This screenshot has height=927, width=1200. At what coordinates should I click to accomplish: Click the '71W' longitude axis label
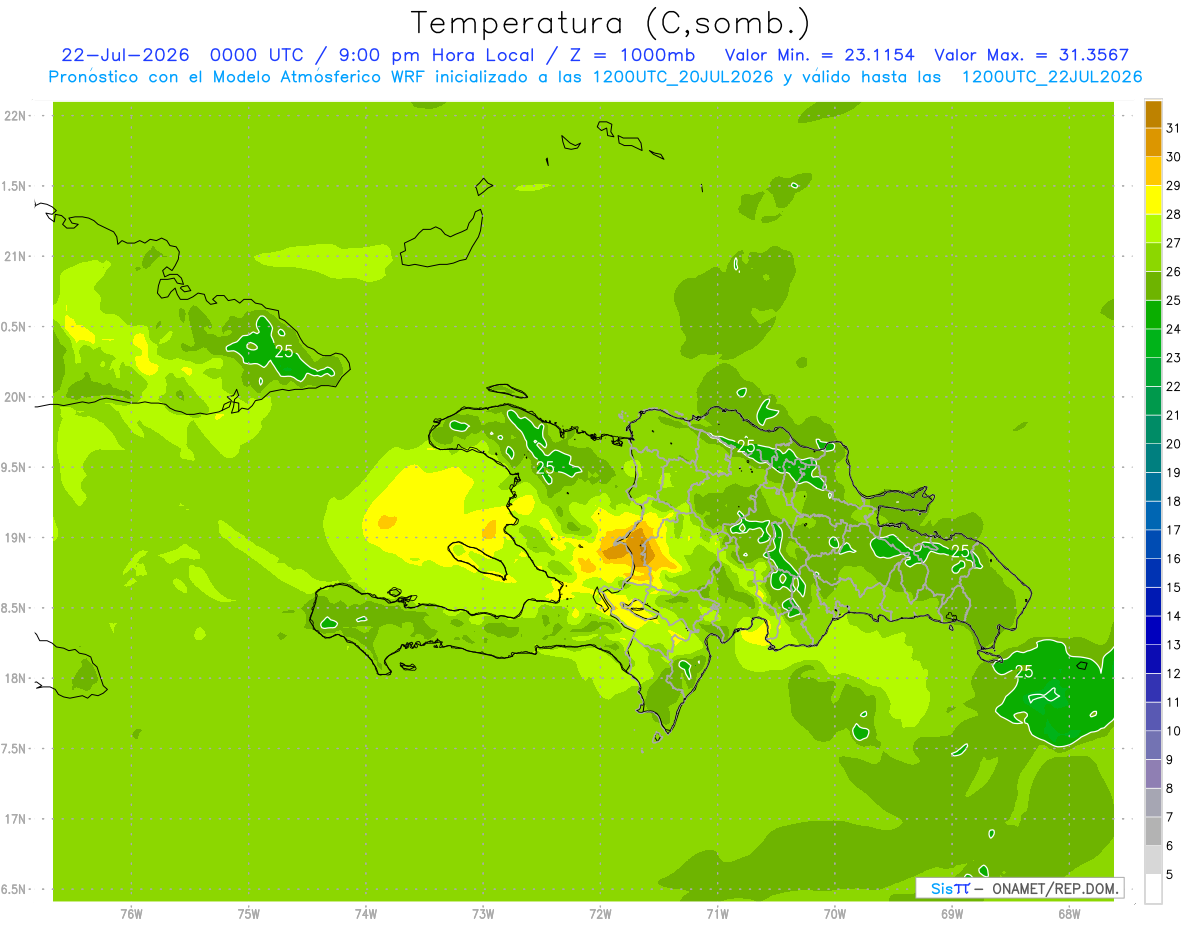[x=717, y=914]
